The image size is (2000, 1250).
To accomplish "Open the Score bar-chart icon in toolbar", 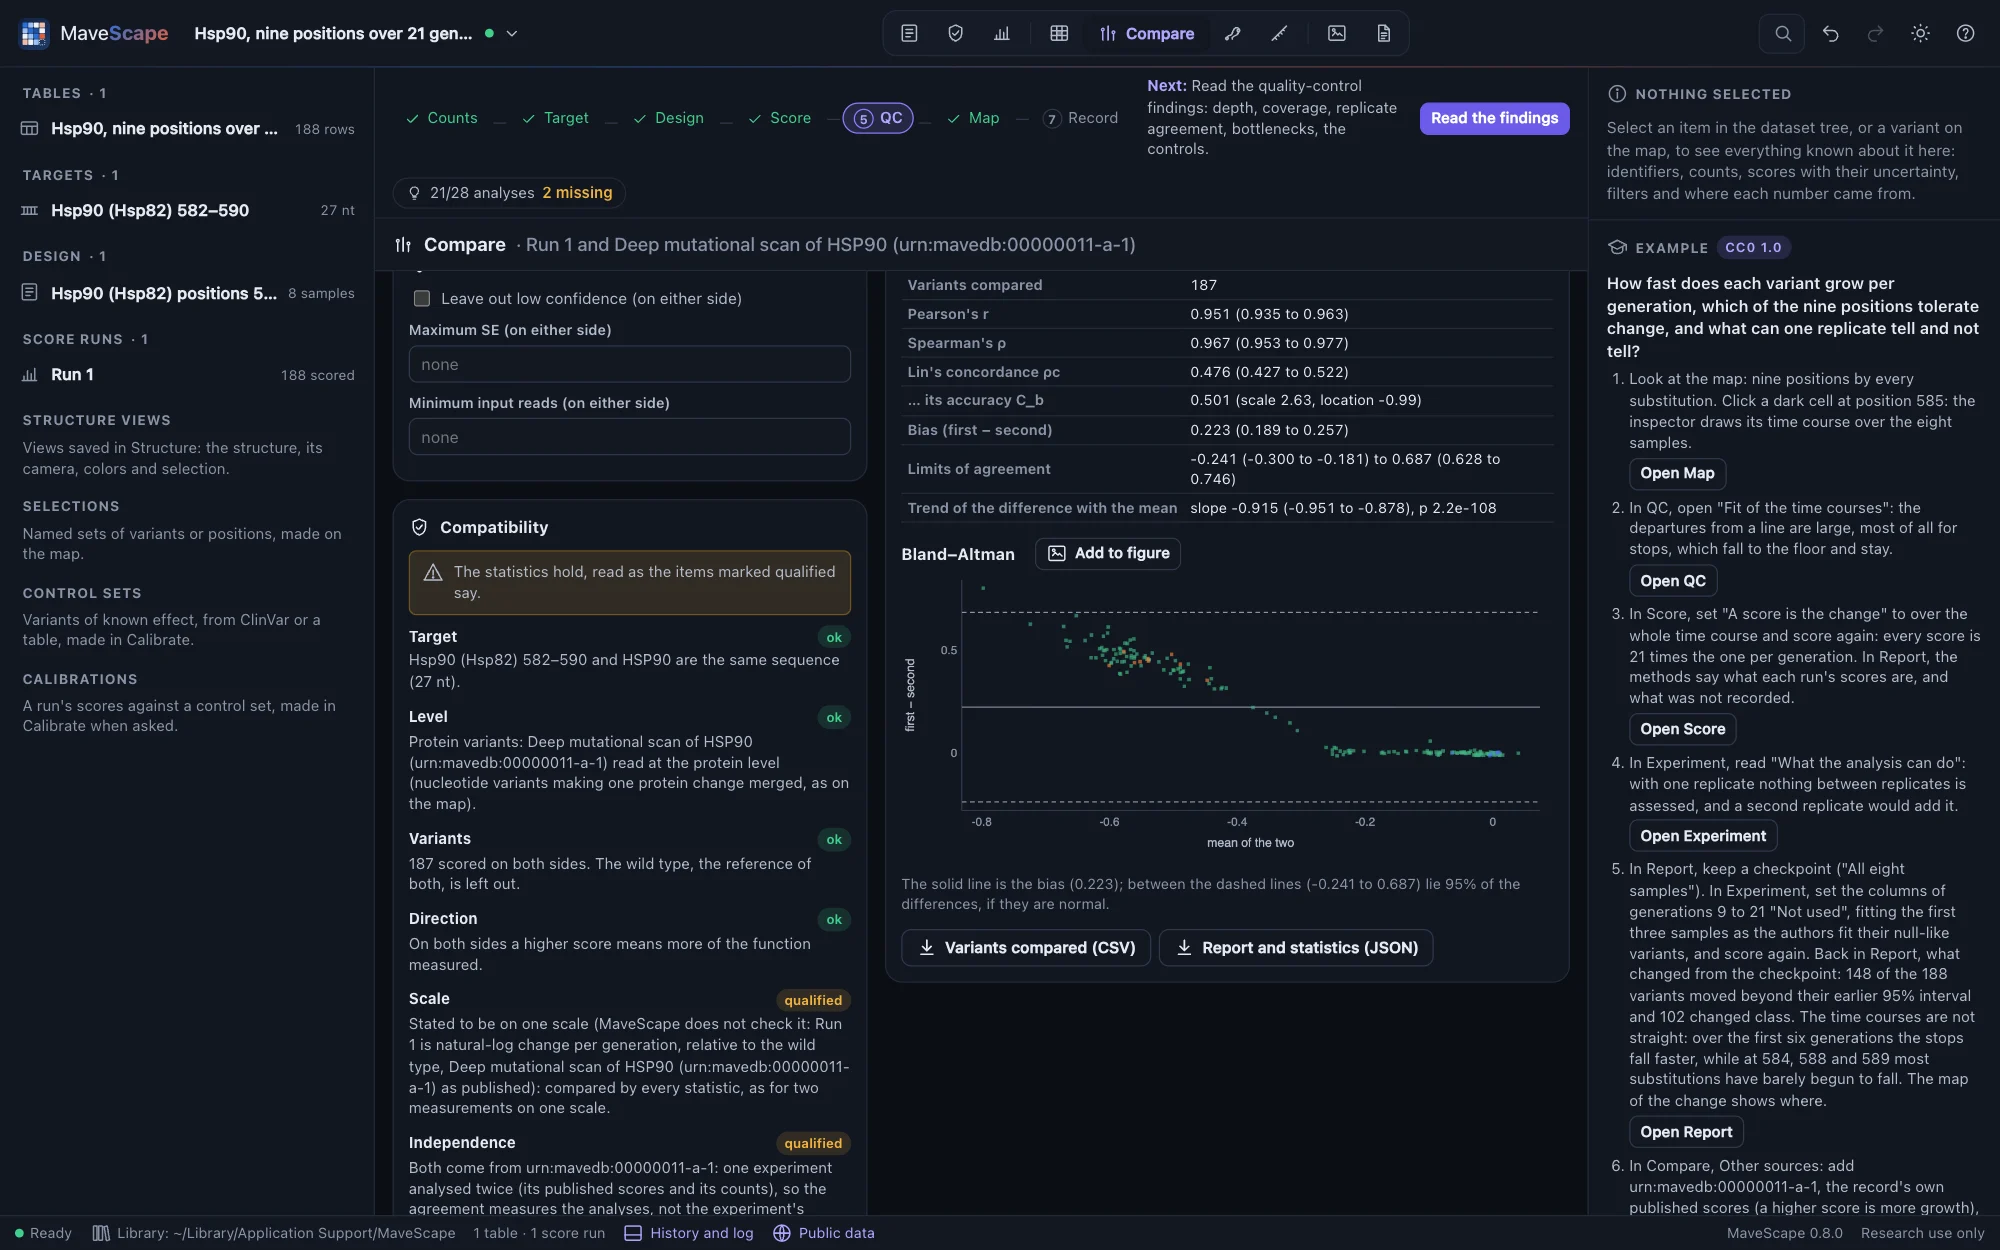I will [1002, 33].
